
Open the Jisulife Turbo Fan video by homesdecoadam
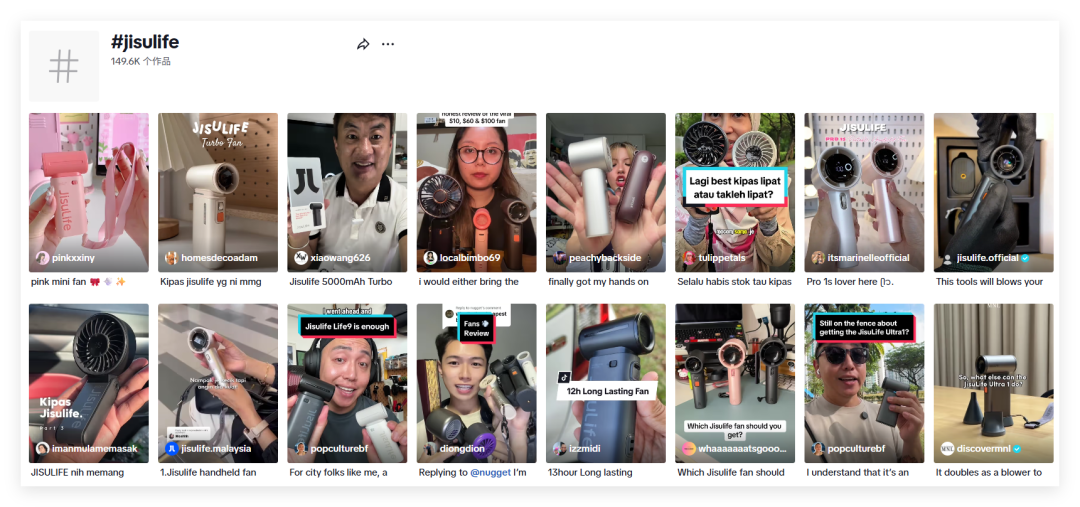point(218,192)
